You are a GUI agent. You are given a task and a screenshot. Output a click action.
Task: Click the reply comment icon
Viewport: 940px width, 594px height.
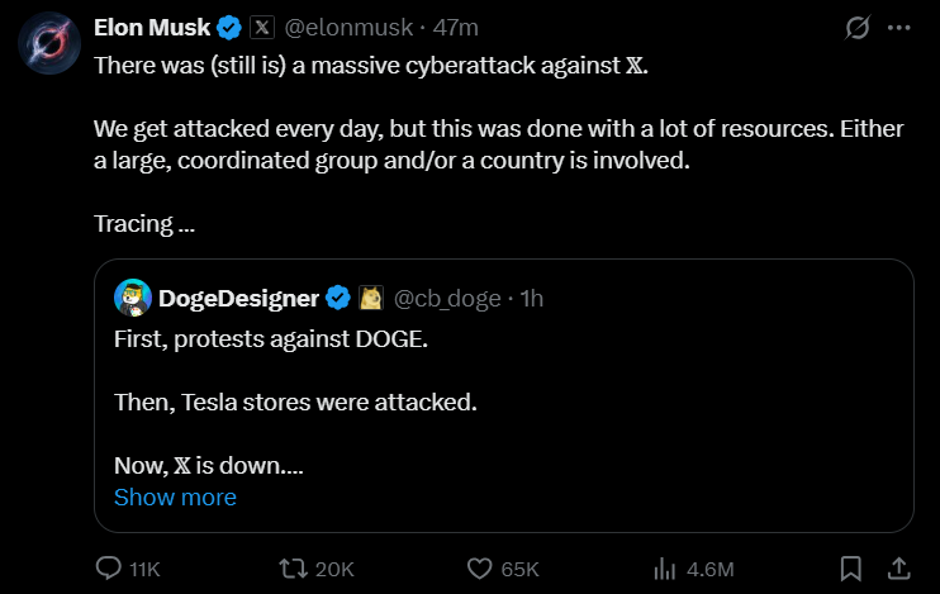(x=108, y=568)
